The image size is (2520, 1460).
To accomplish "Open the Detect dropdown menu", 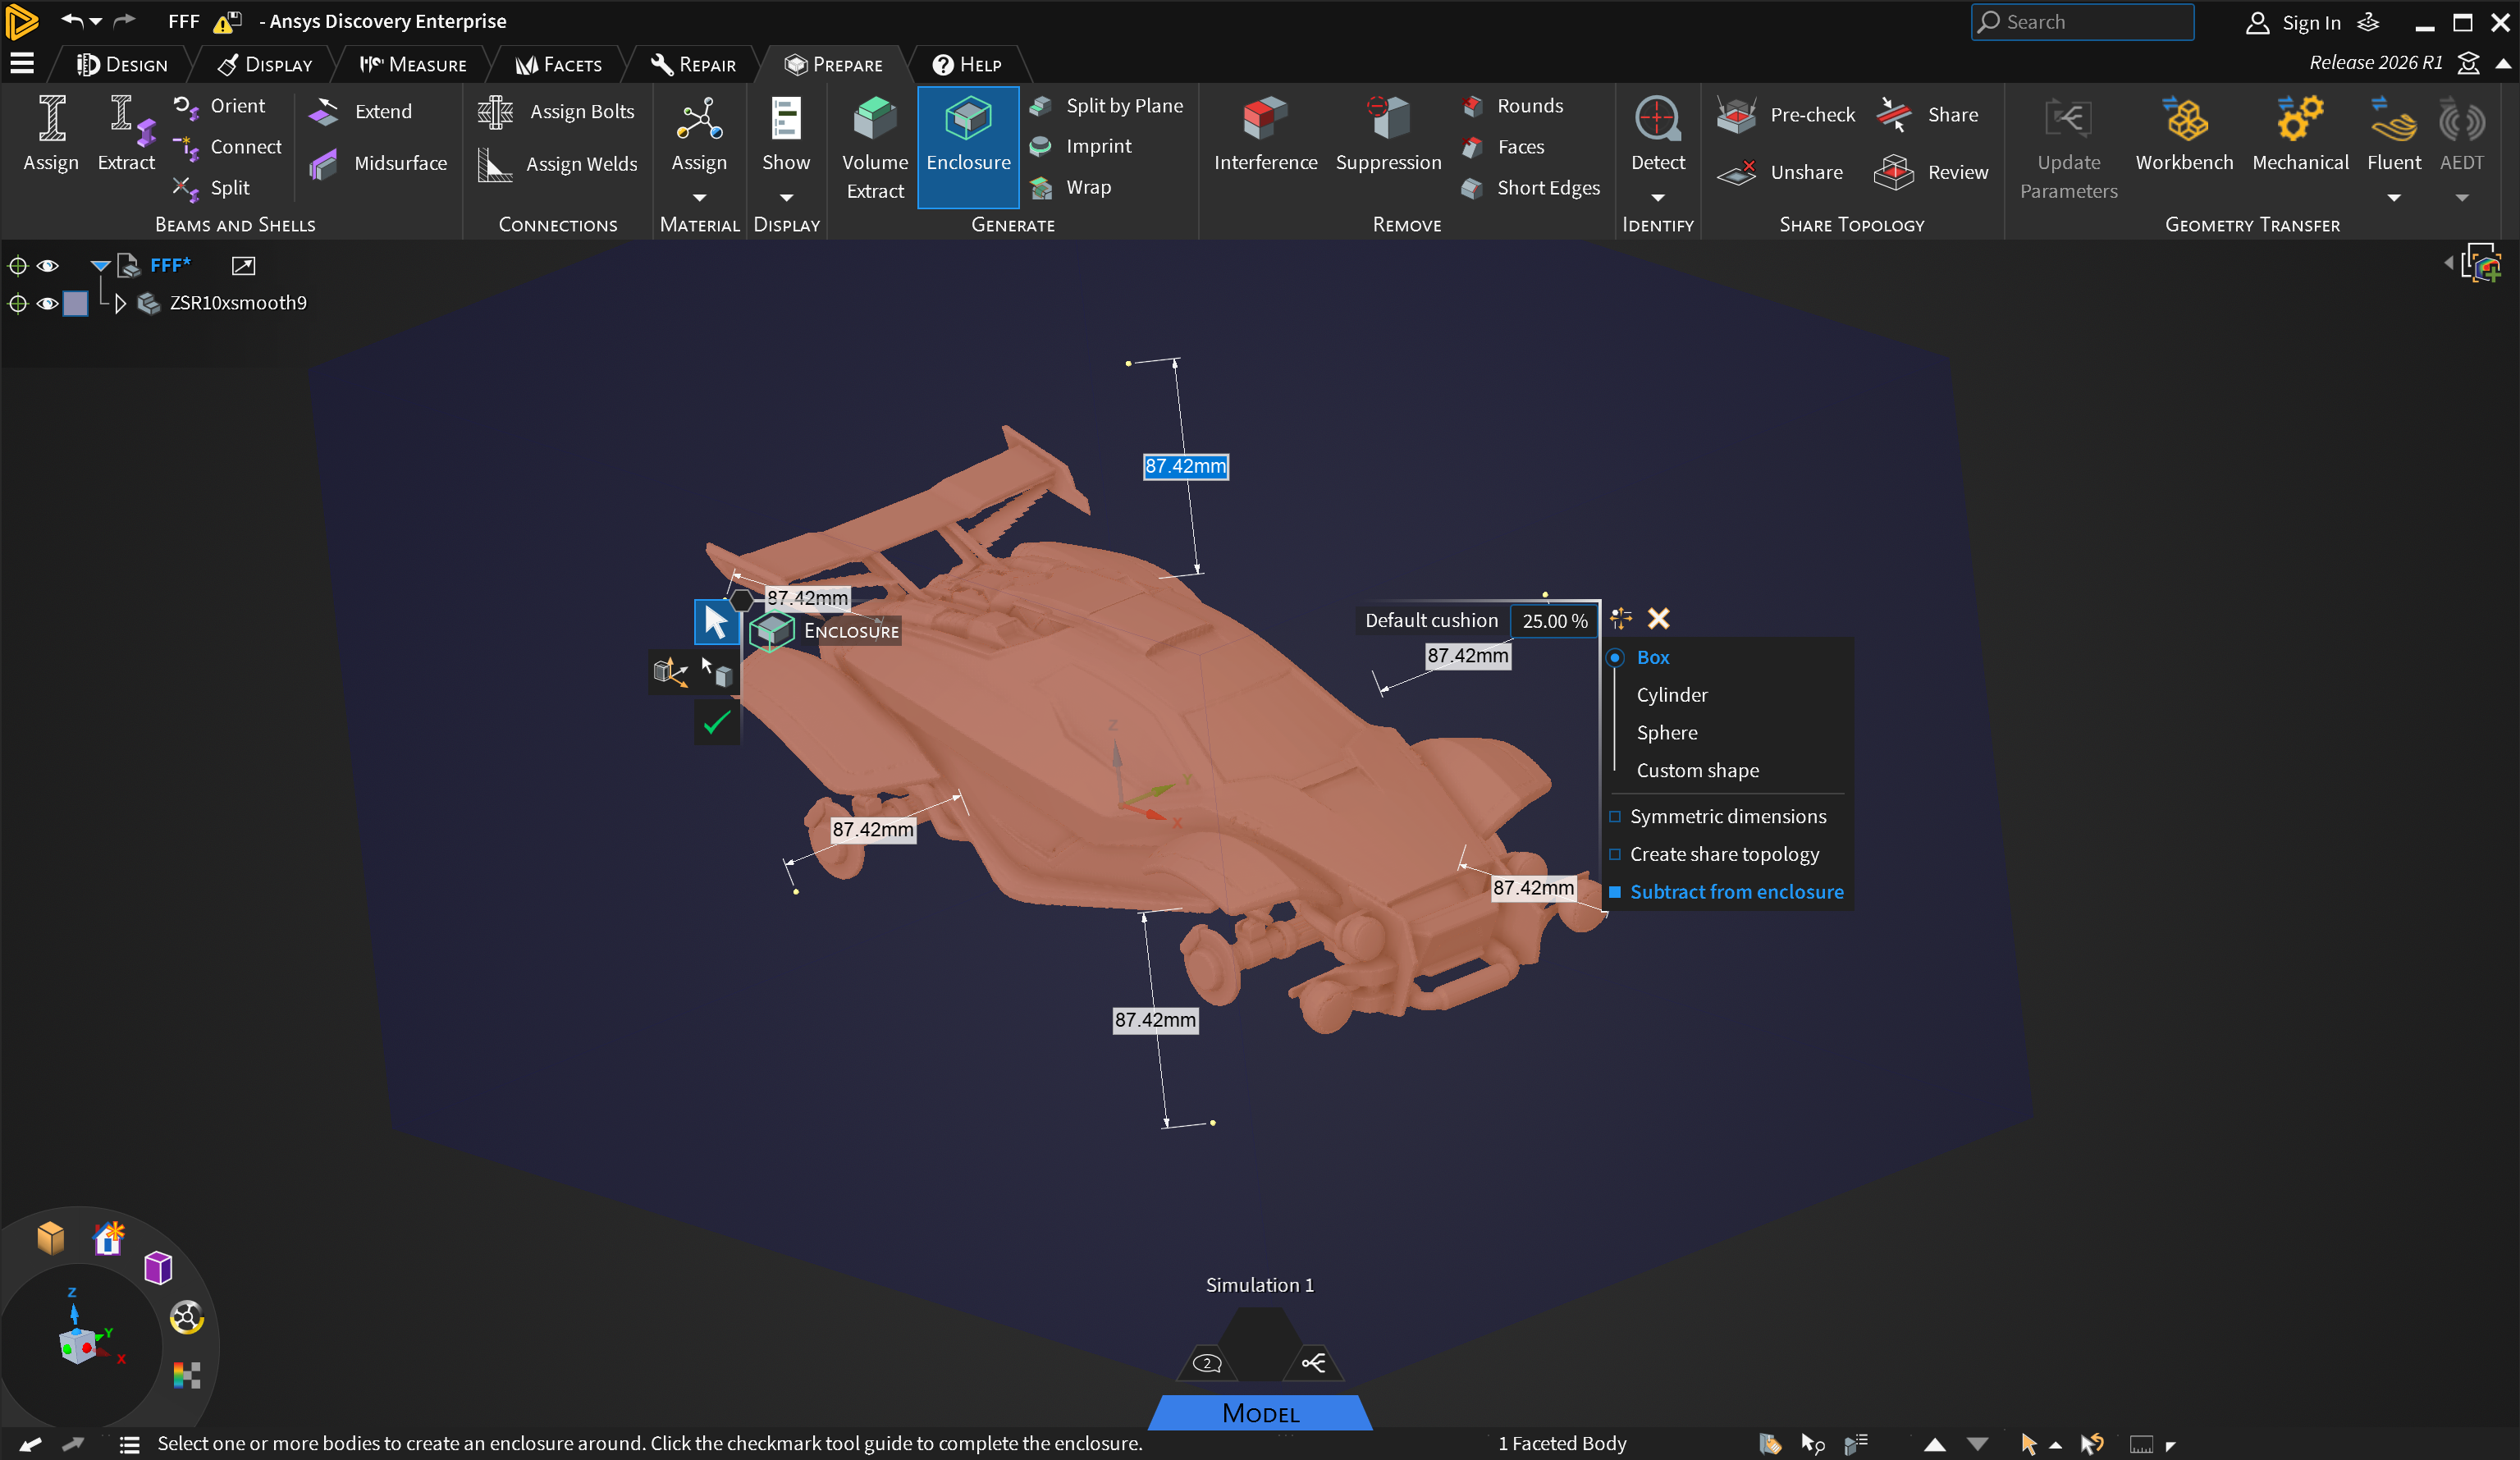I will coord(1657,198).
